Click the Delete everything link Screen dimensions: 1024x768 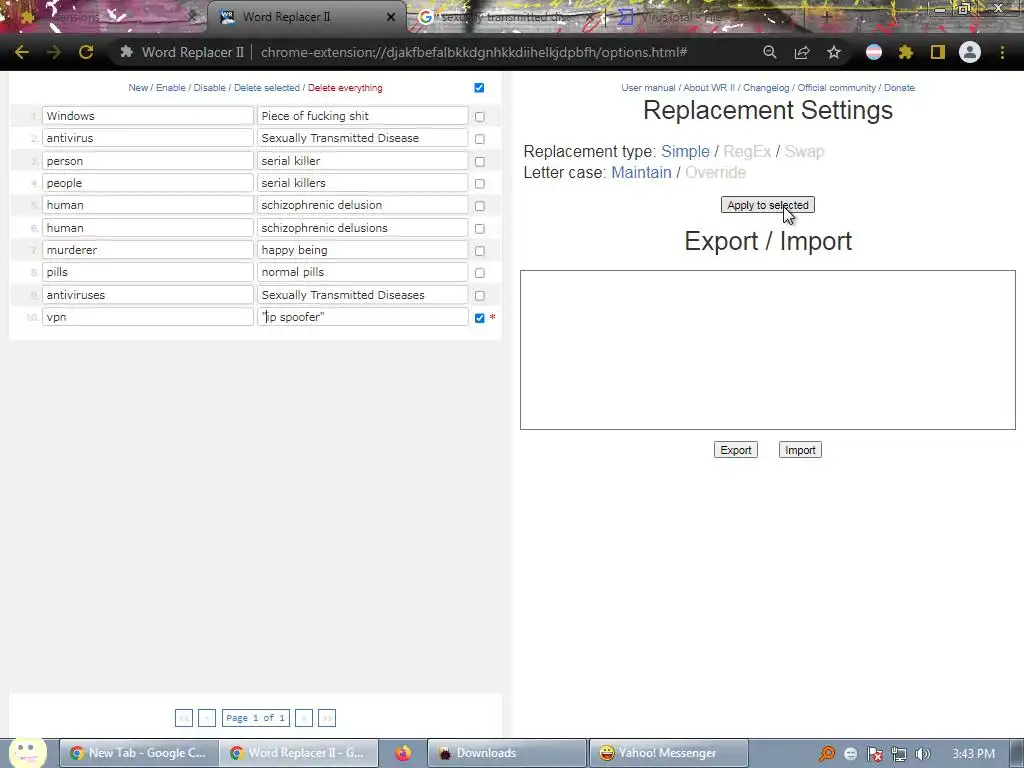coord(345,88)
